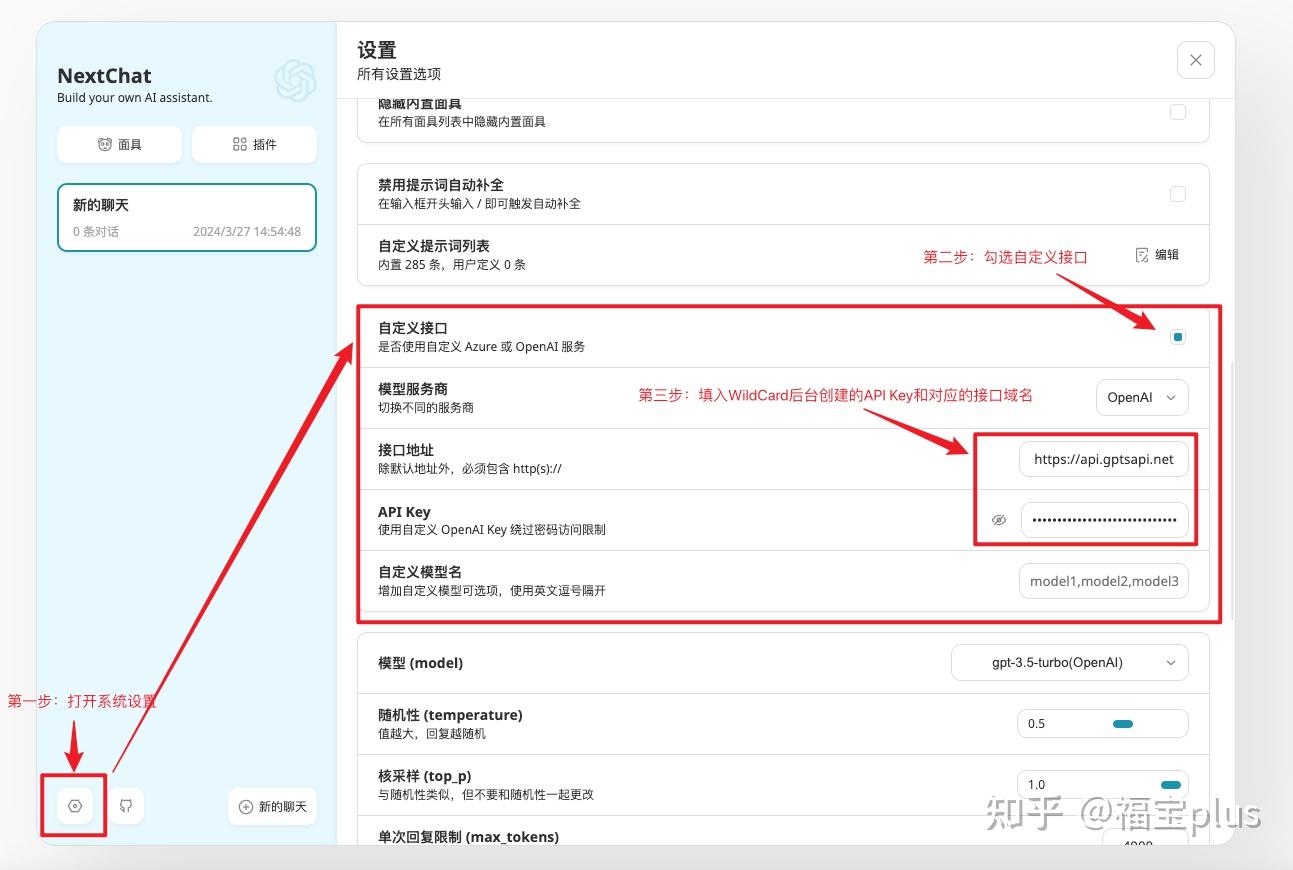Viewport: 1293px width, 870px height.
Task: Enable 禁用提示词自动补全 option
Action: (1177, 193)
